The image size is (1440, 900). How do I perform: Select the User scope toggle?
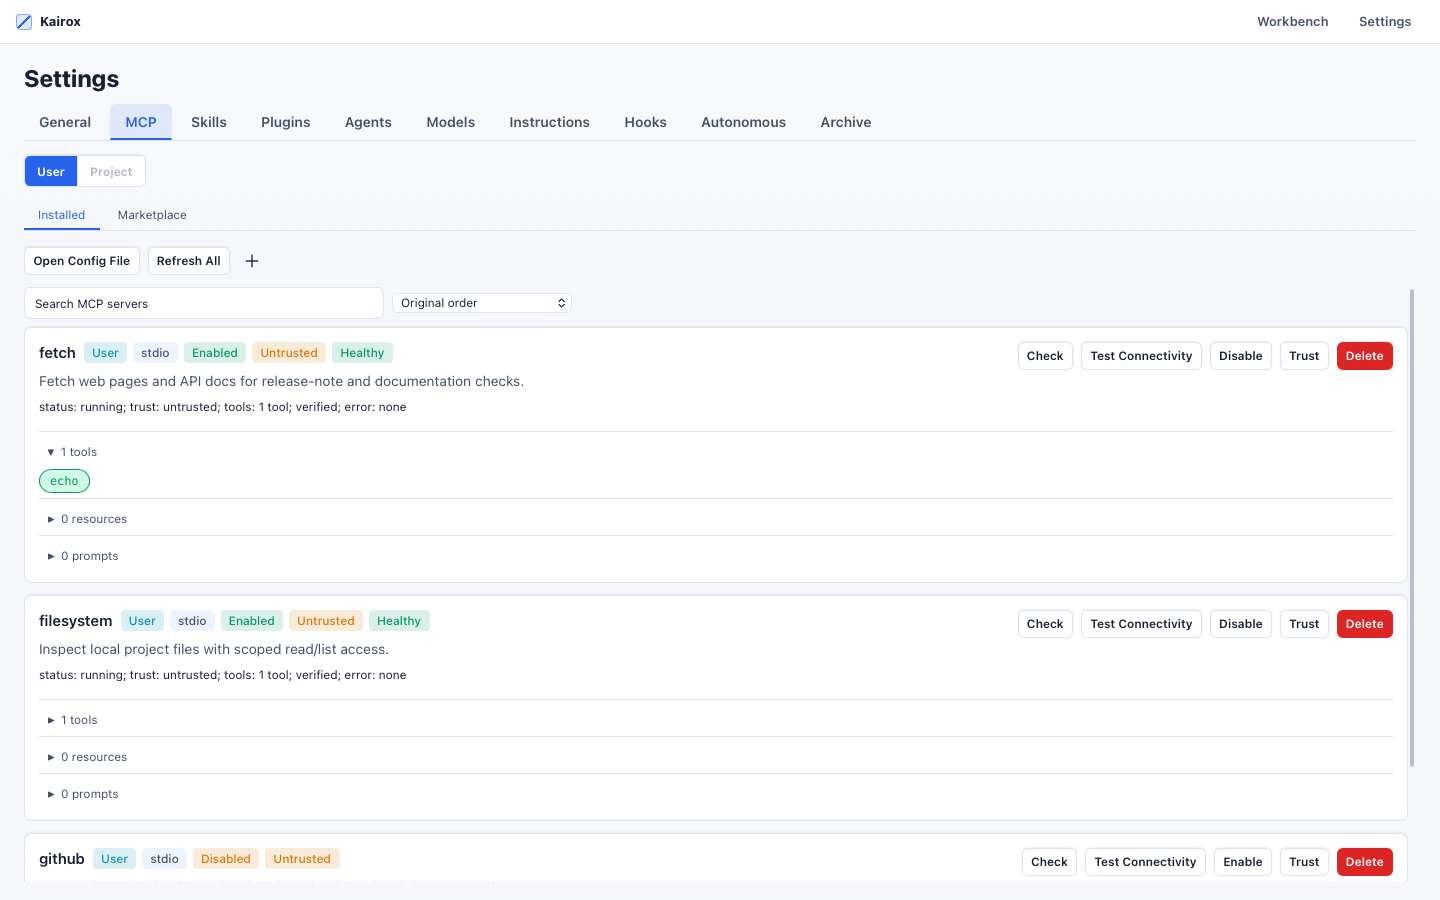(51, 171)
